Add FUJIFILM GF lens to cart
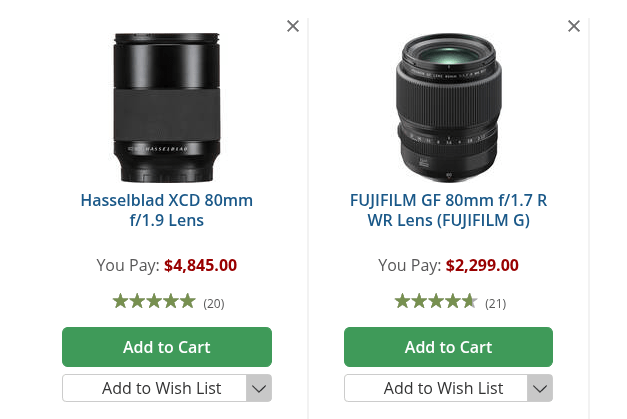The height and width of the screenshot is (419, 627). [448, 347]
